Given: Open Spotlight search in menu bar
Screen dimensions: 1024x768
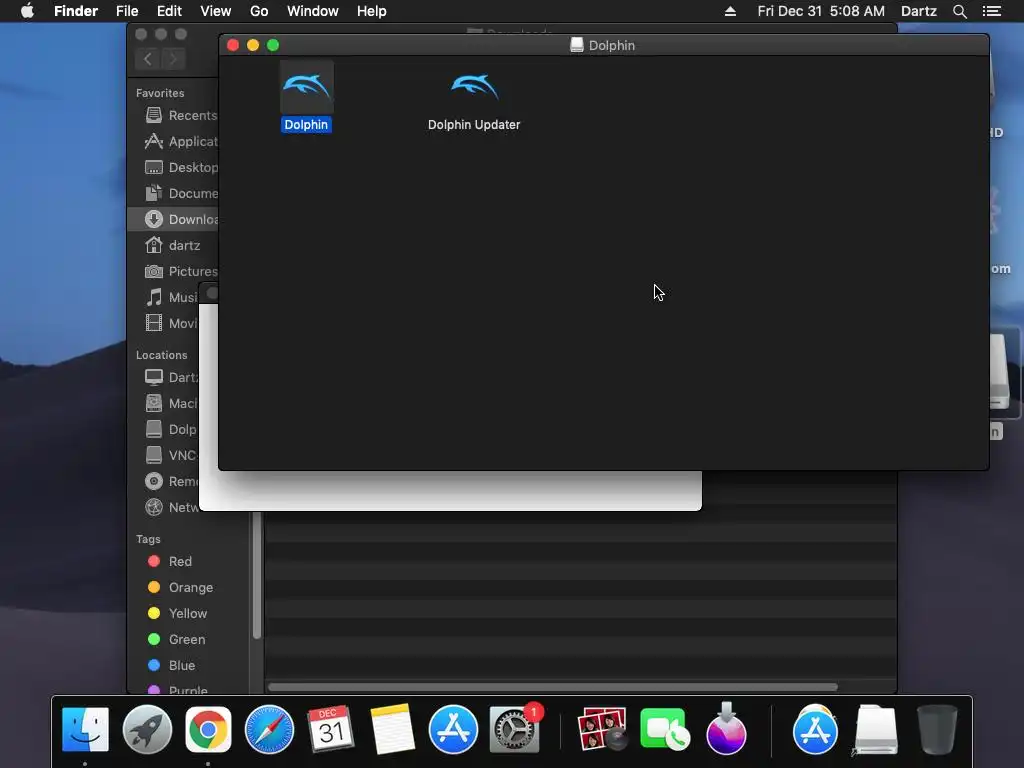Looking at the screenshot, I should (959, 11).
